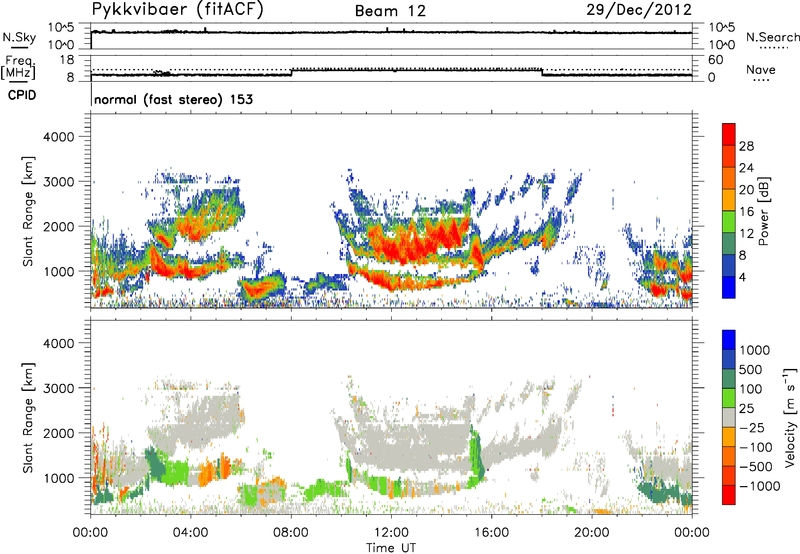The width and height of the screenshot is (800, 554).
Task: Click 'normal (fast stereo) 153' text
Action: tap(173, 99)
